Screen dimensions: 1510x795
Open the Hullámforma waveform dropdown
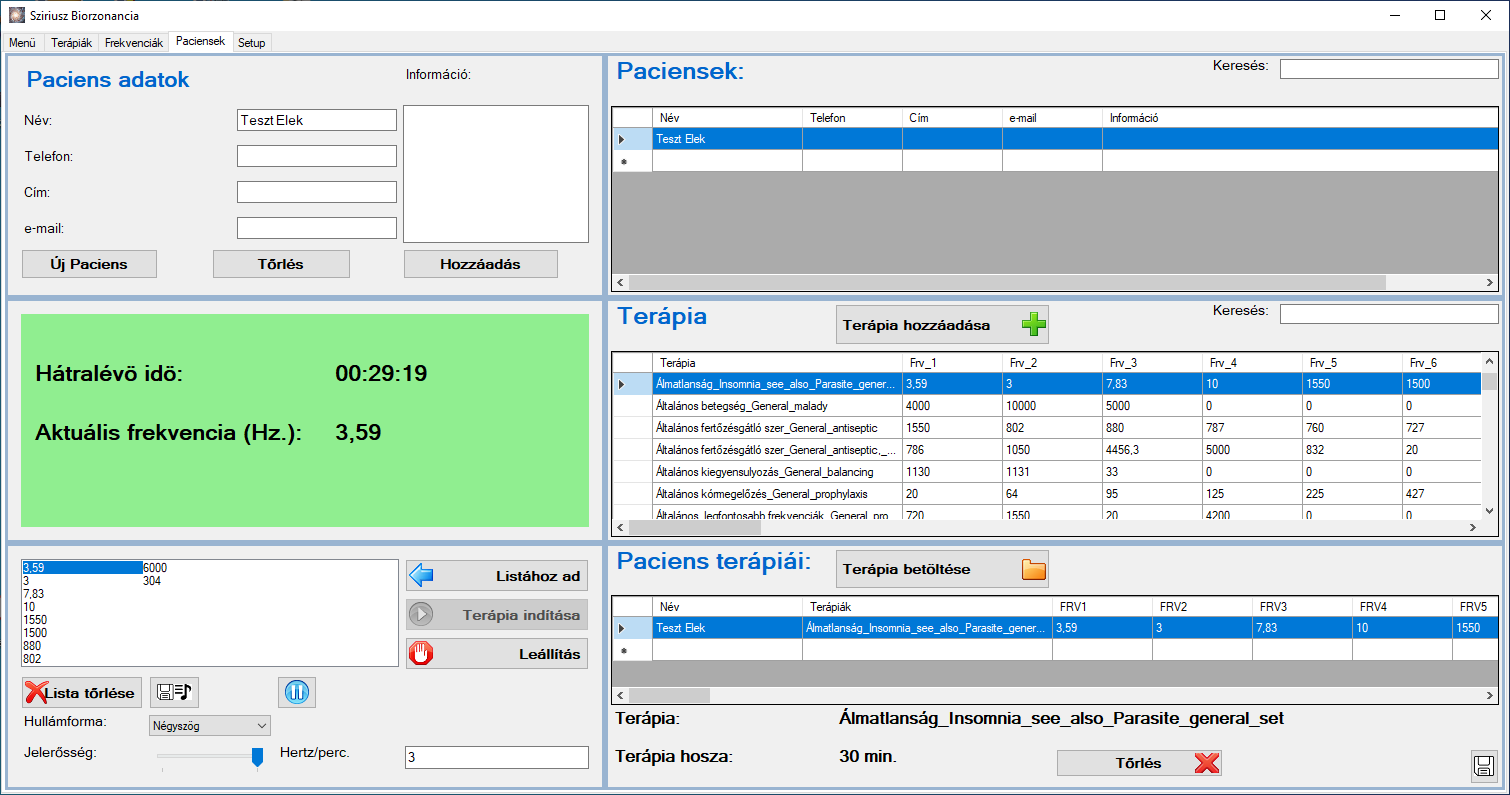click(210, 725)
